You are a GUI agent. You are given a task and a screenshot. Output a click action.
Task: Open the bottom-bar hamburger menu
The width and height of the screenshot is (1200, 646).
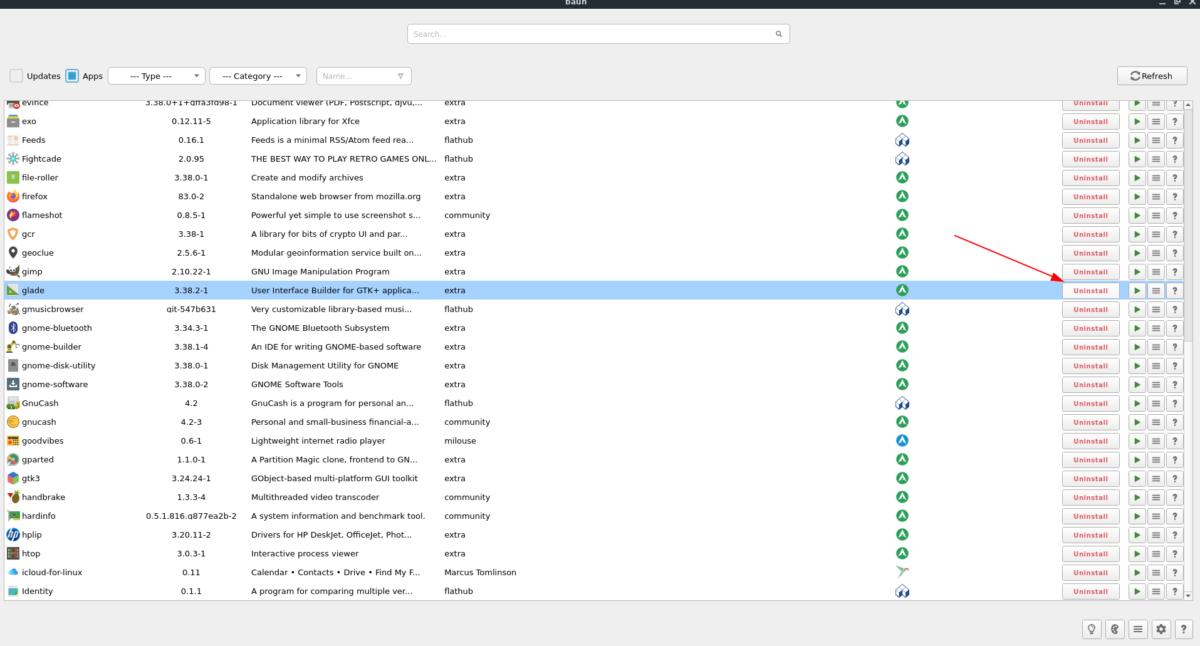tap(1138, 629)
